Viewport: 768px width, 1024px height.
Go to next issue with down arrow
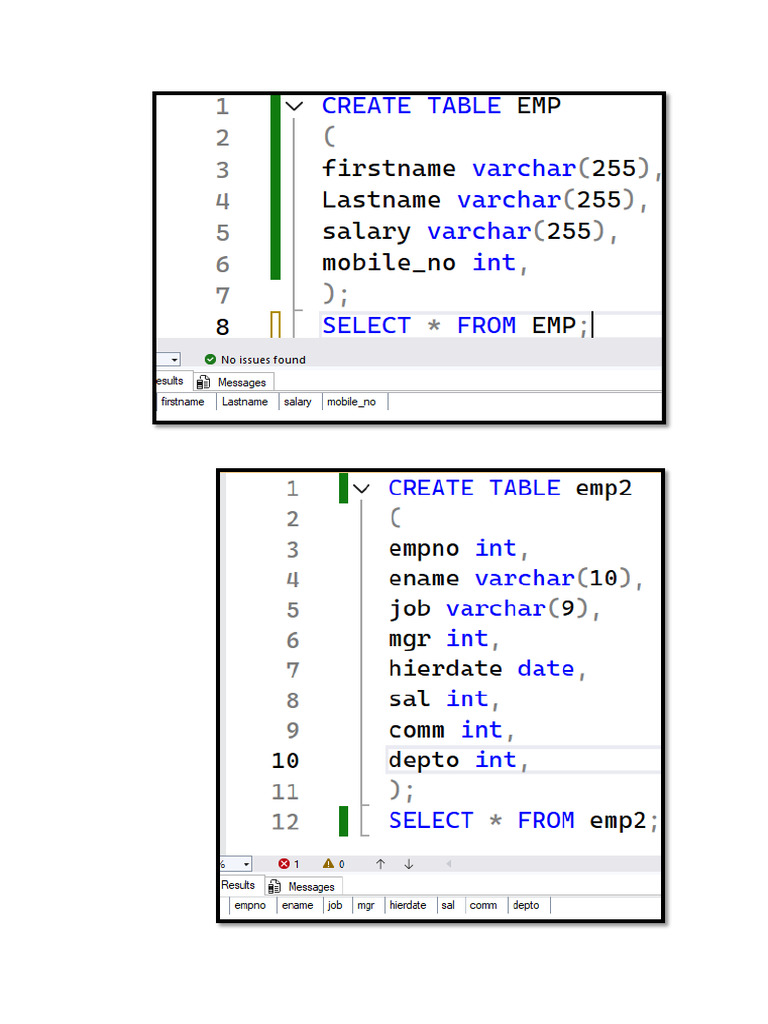[x=409, y=864]
